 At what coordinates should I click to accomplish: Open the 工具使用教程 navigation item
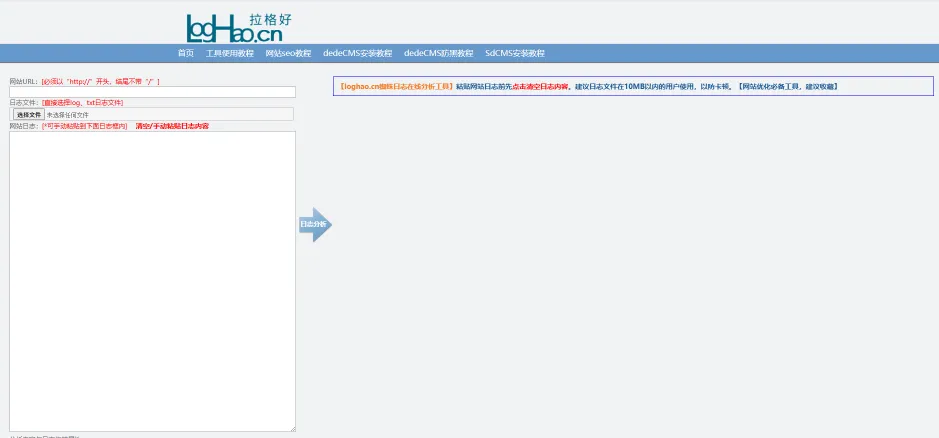click(x=230, y=53)
